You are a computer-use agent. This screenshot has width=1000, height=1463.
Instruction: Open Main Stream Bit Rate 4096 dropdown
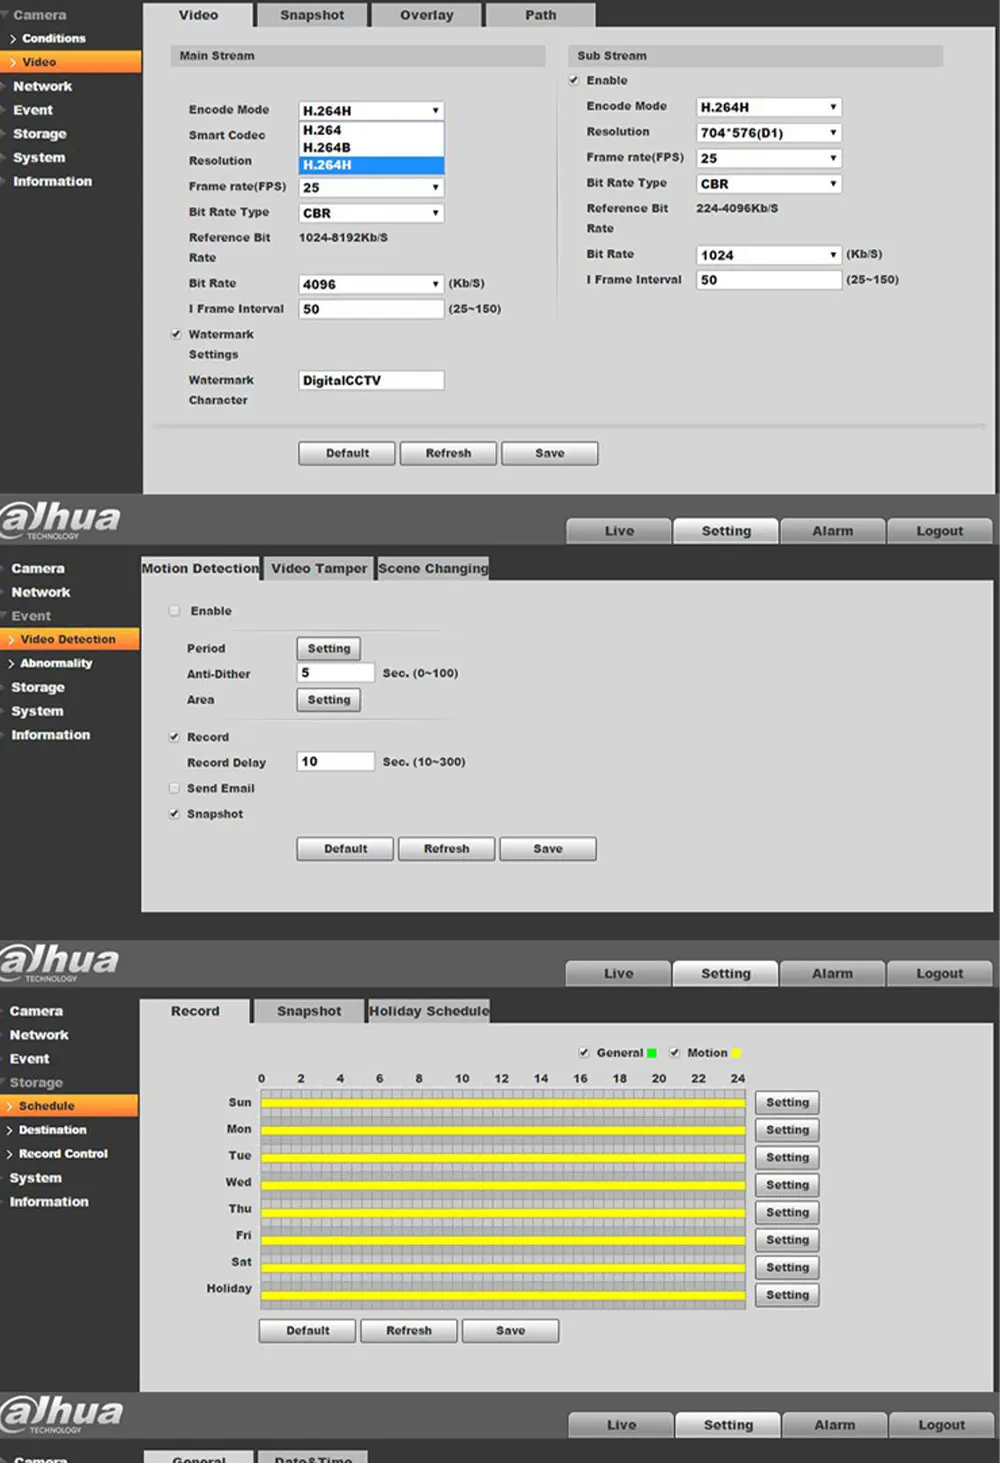click(371, 284)
